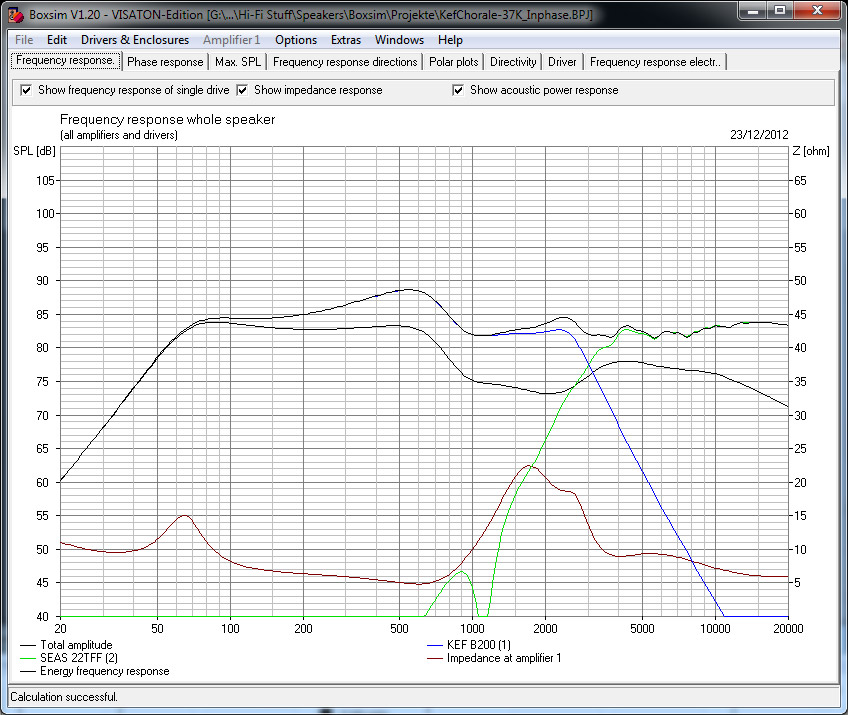Minimize the Boxsim window
848x715 pixels.
click(x=754, y=10)
